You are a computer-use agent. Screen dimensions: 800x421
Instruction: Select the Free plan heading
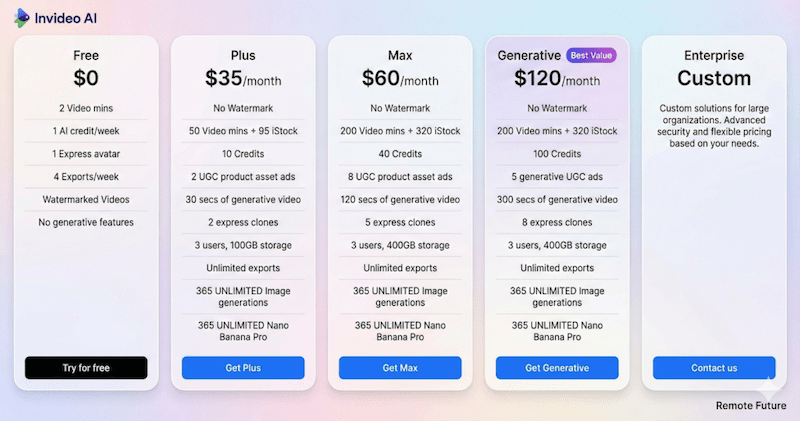[x=86, y=55]
